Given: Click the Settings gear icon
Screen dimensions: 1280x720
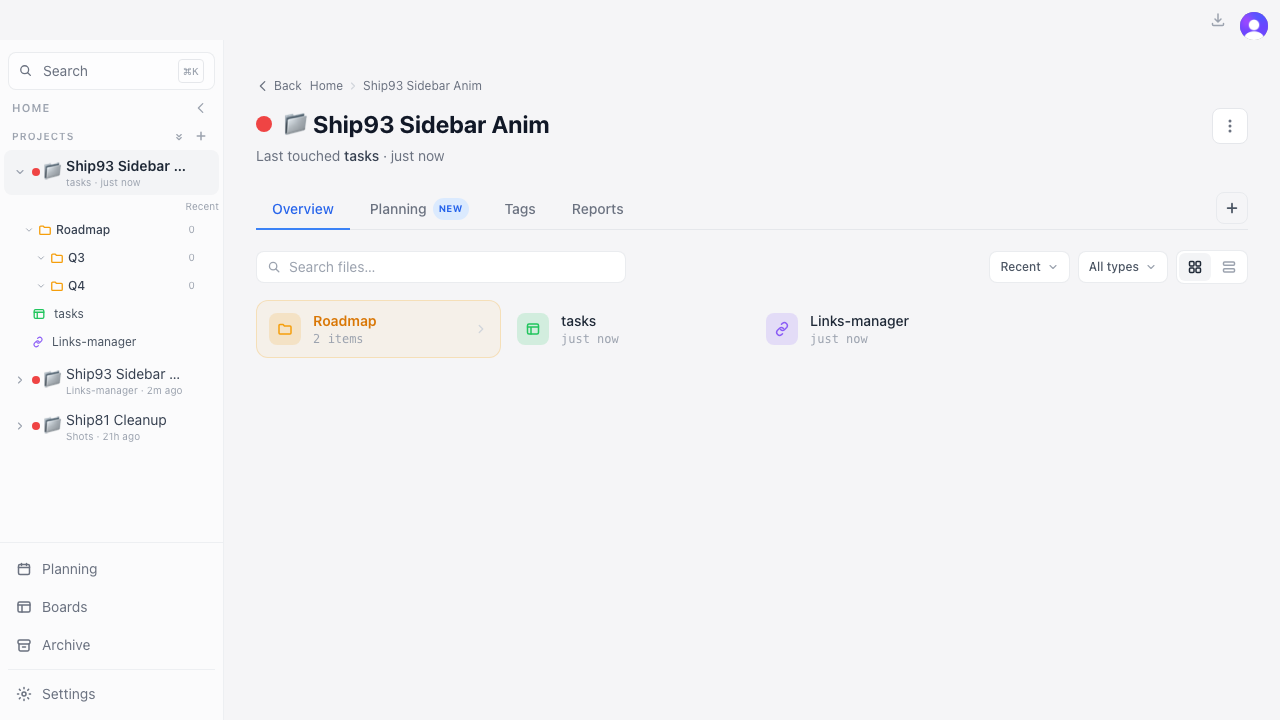Looking at the screenshot, I should tap(24, 694).
